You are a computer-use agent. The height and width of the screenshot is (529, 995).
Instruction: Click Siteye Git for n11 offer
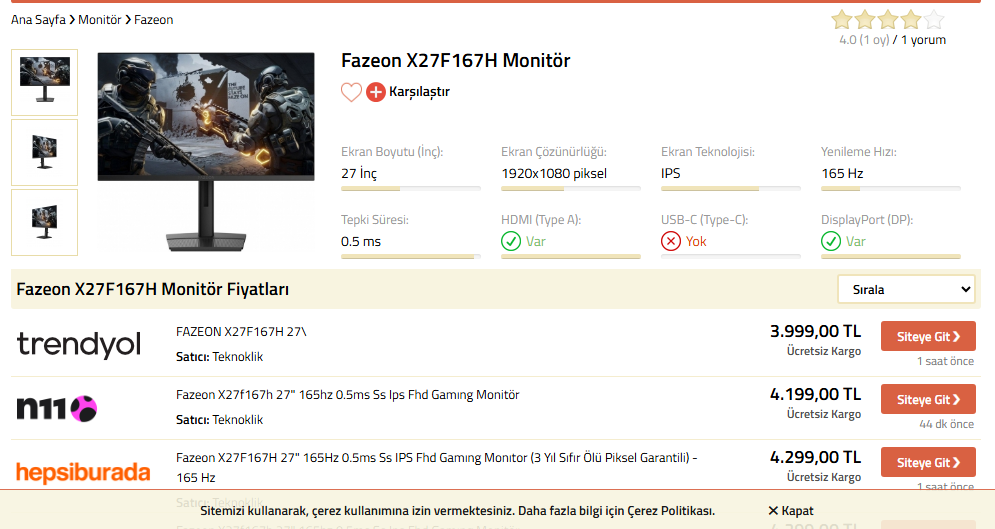(928, 400)
